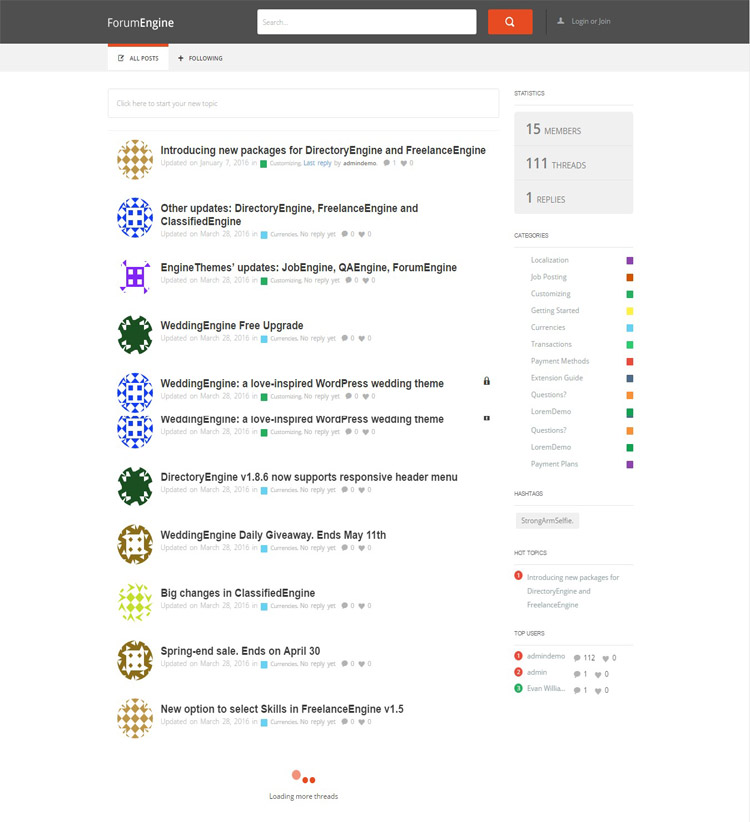The width and height of the screenshot is (750, 822).
Task: Click rank 2 badge next to admin
Action: click(518, 672)
